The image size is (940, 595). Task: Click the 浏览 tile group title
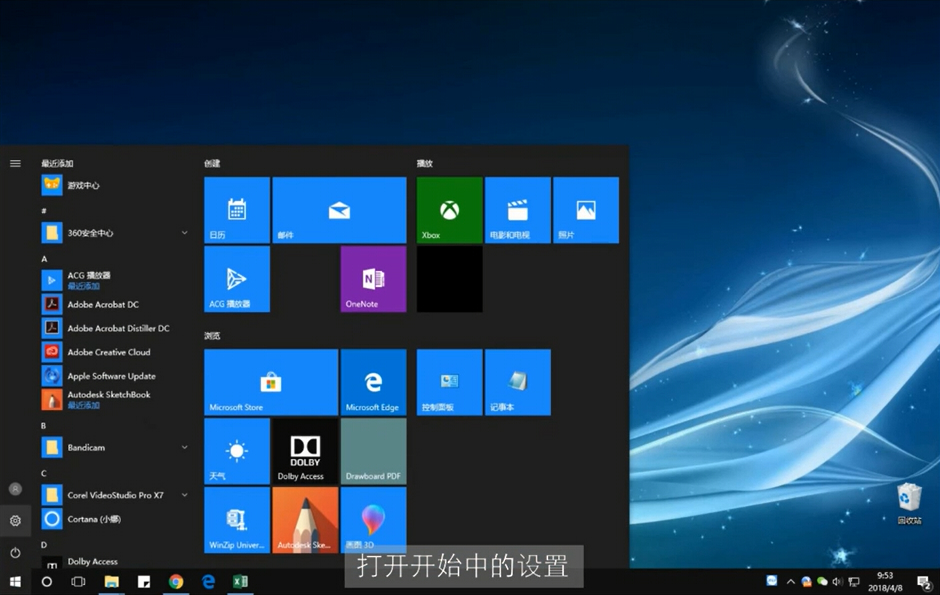pyautogui.click(x=212, y=336)
